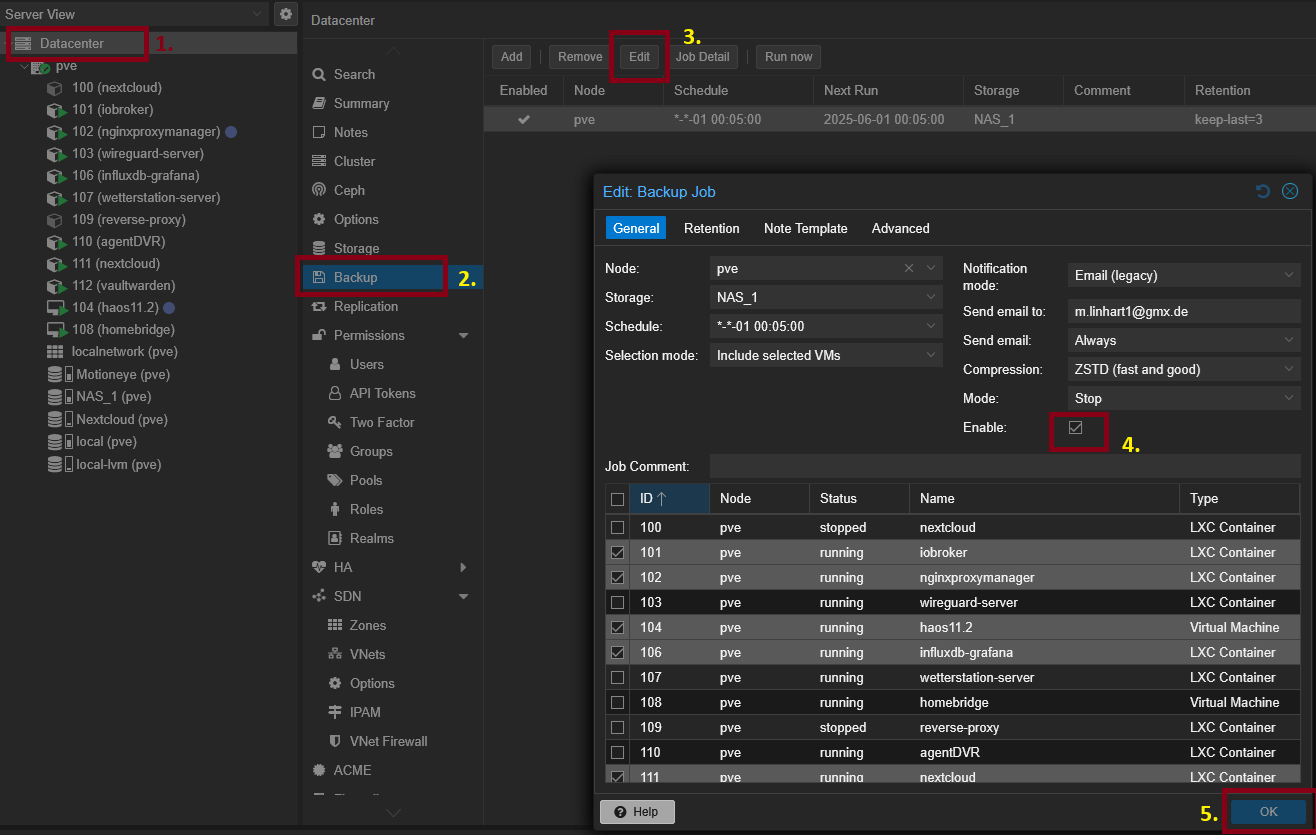Screen dimensions: 1316x835
Task: Click the reset icon in Edit Backup Job dialog
Action: click(x=1263, y=191)
